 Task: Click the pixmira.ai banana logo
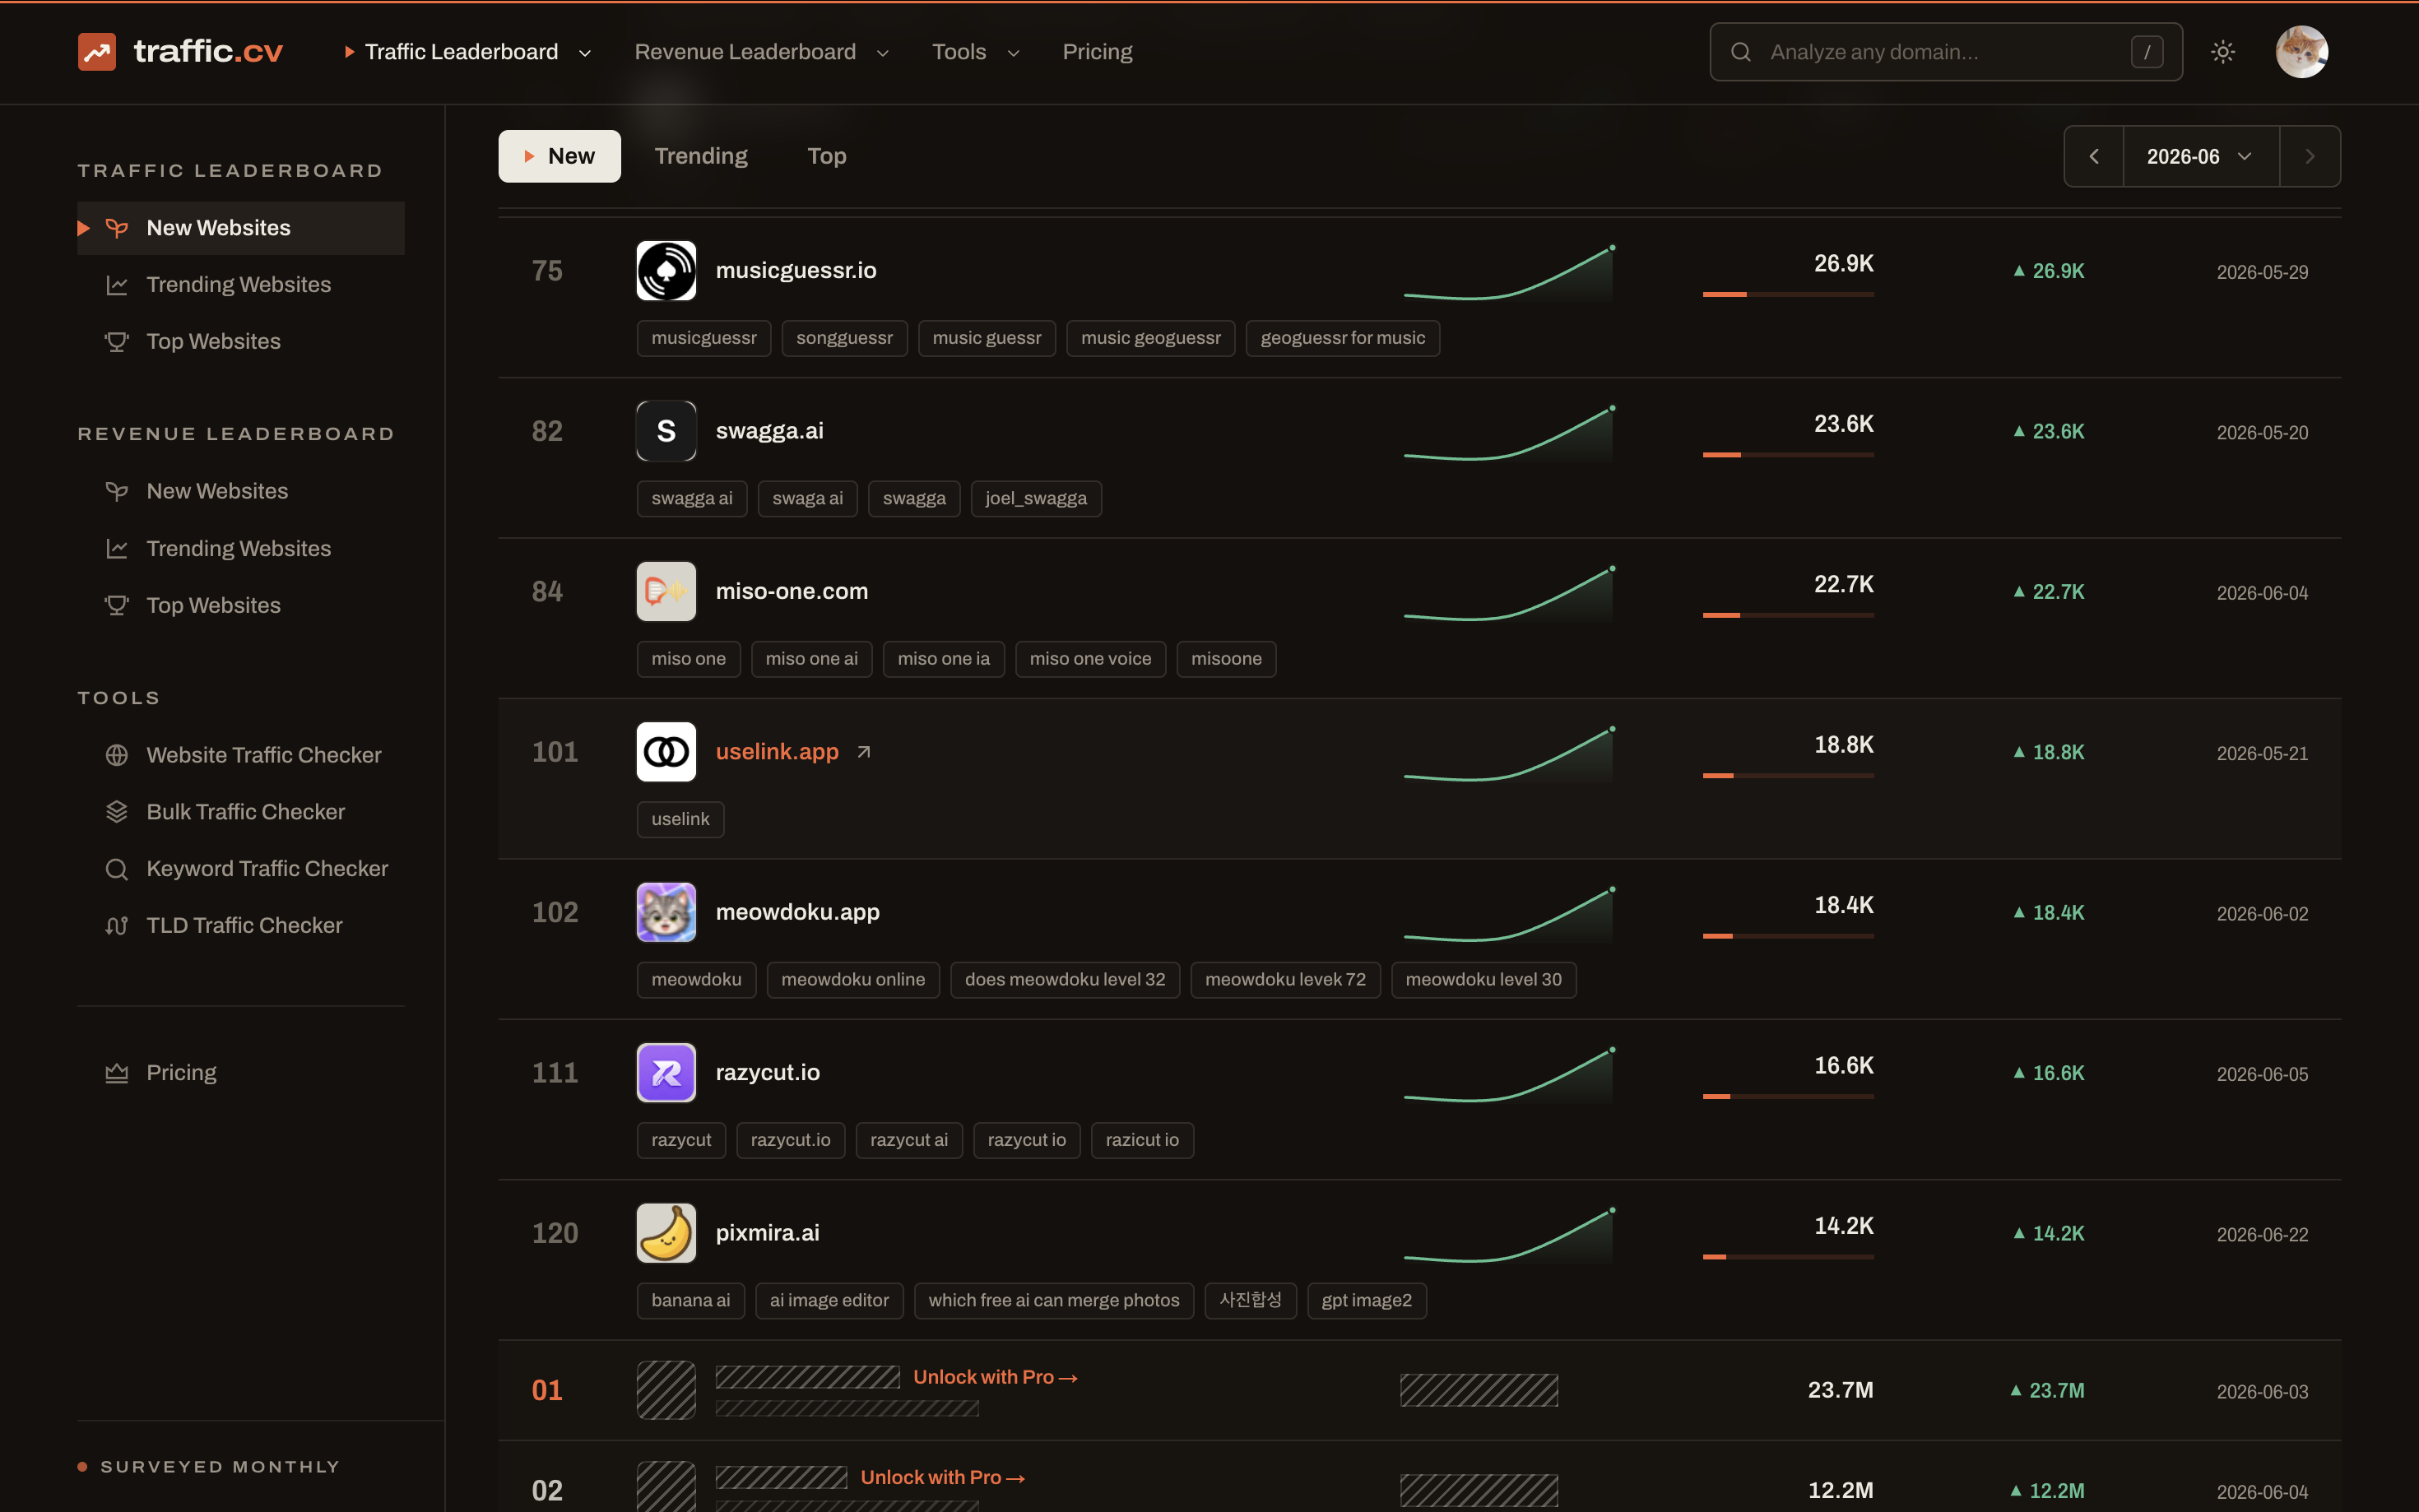666,1233
